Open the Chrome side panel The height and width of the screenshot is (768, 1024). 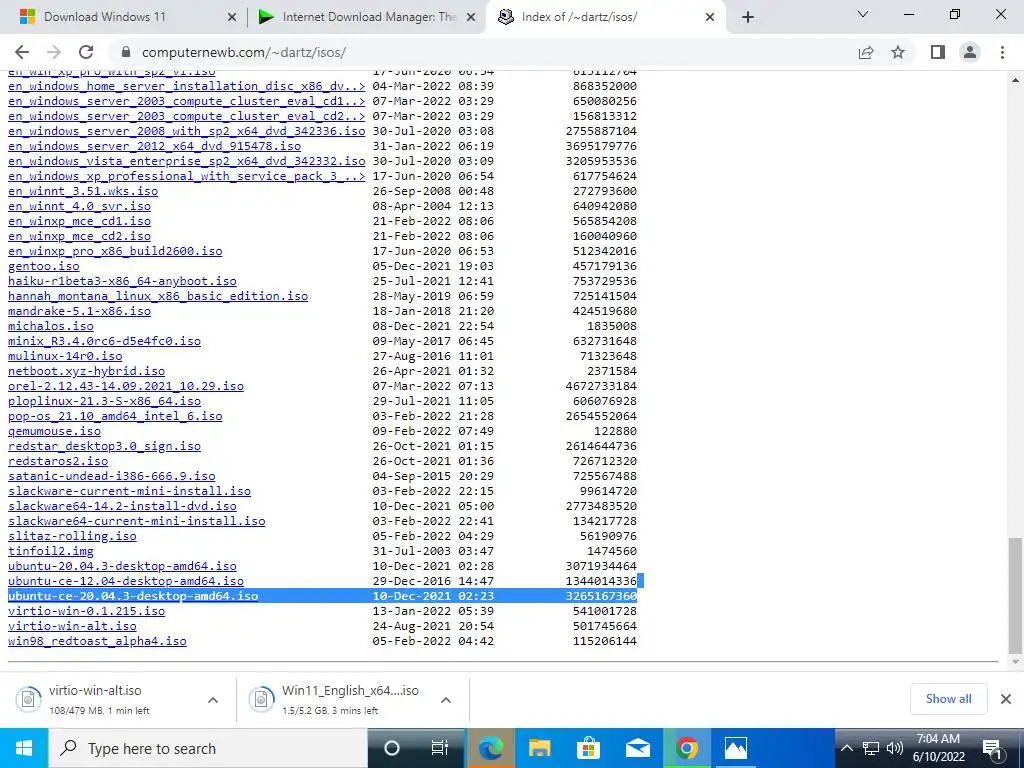pyautogui.click(x=938, y=52)
